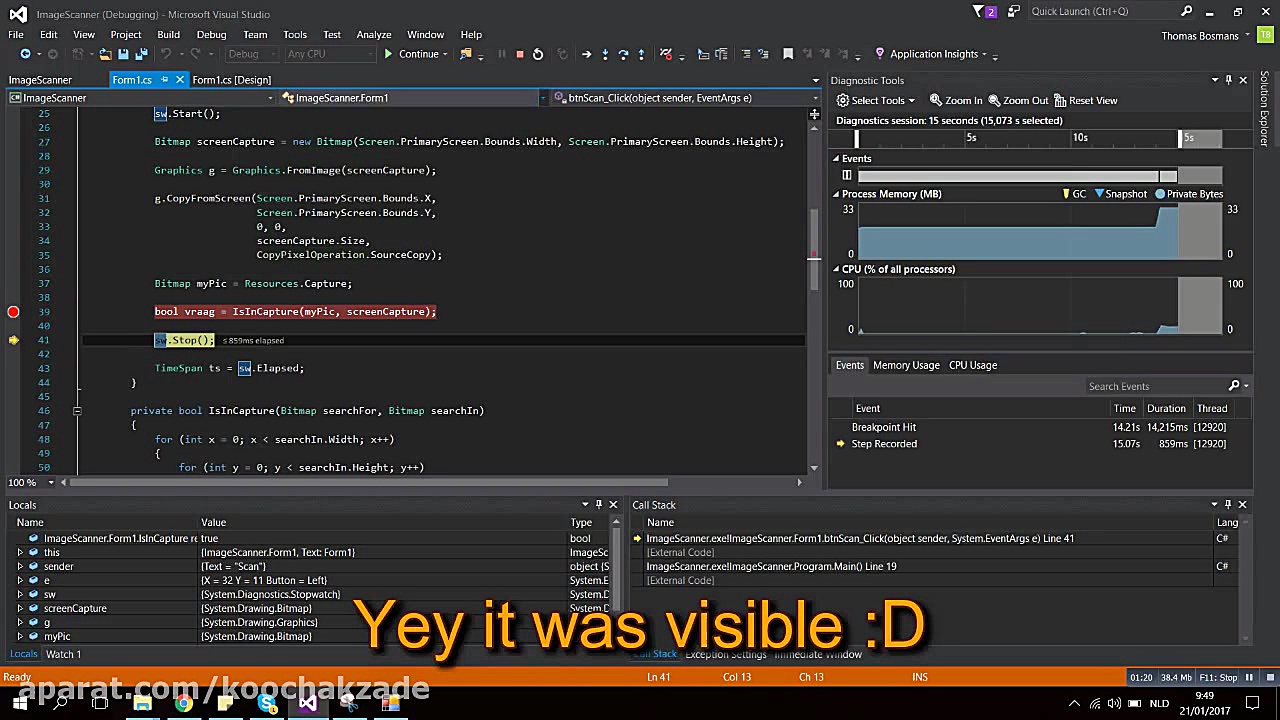Click Reset View in Diagnostic Tools
This screenshot has width=1280, height=720.
[1085, 100]
